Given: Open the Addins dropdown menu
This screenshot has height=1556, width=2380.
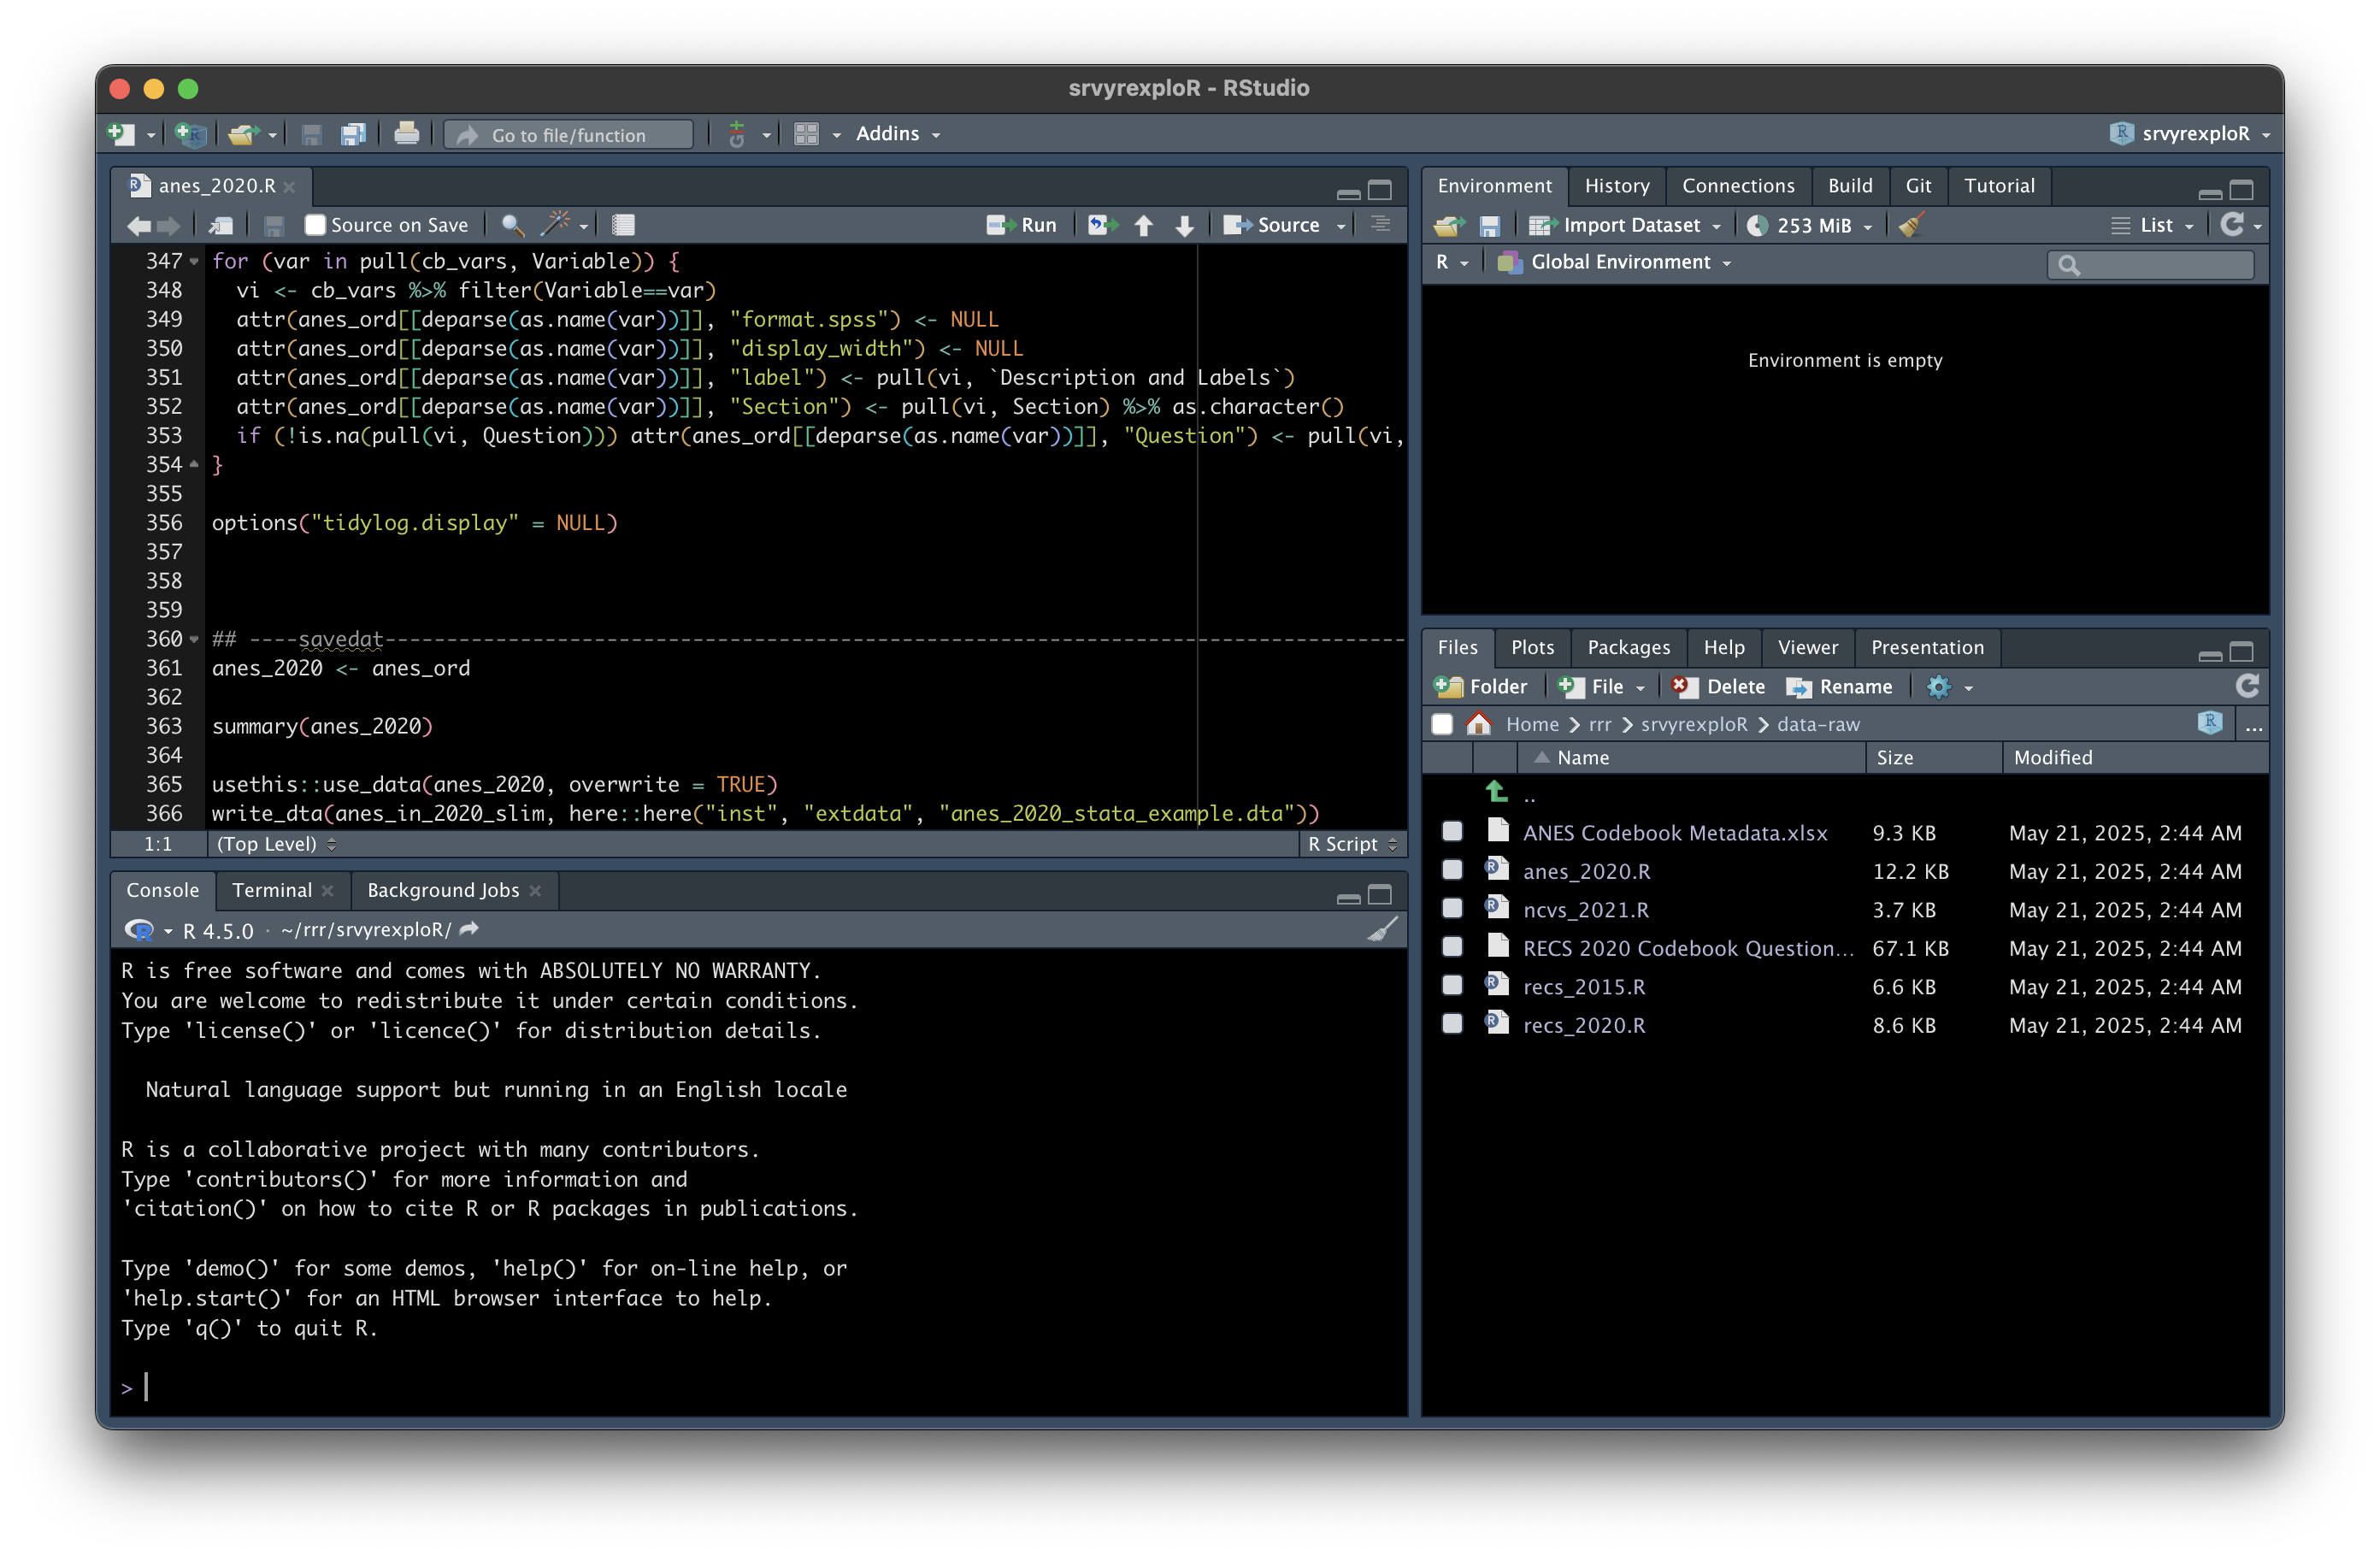Looking at the screenshot, I should pyautogui.click(x=897, y=134).
